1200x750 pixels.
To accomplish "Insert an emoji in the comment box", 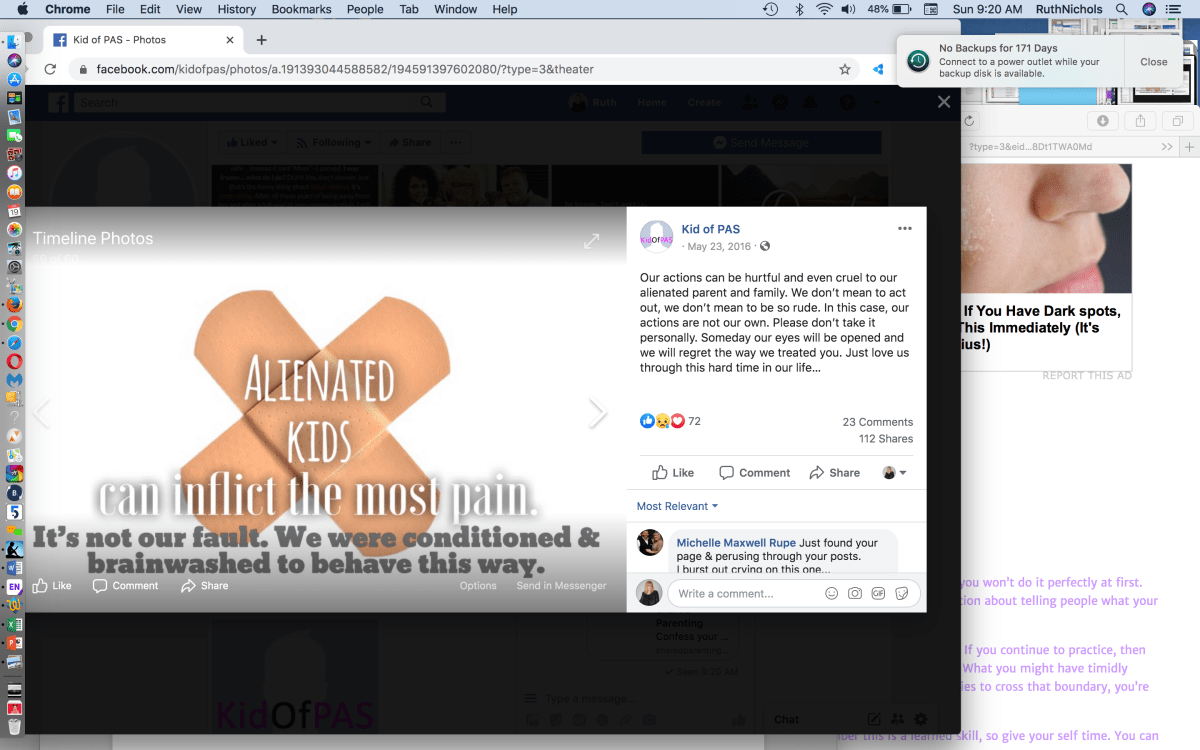I will click(831, 593).
